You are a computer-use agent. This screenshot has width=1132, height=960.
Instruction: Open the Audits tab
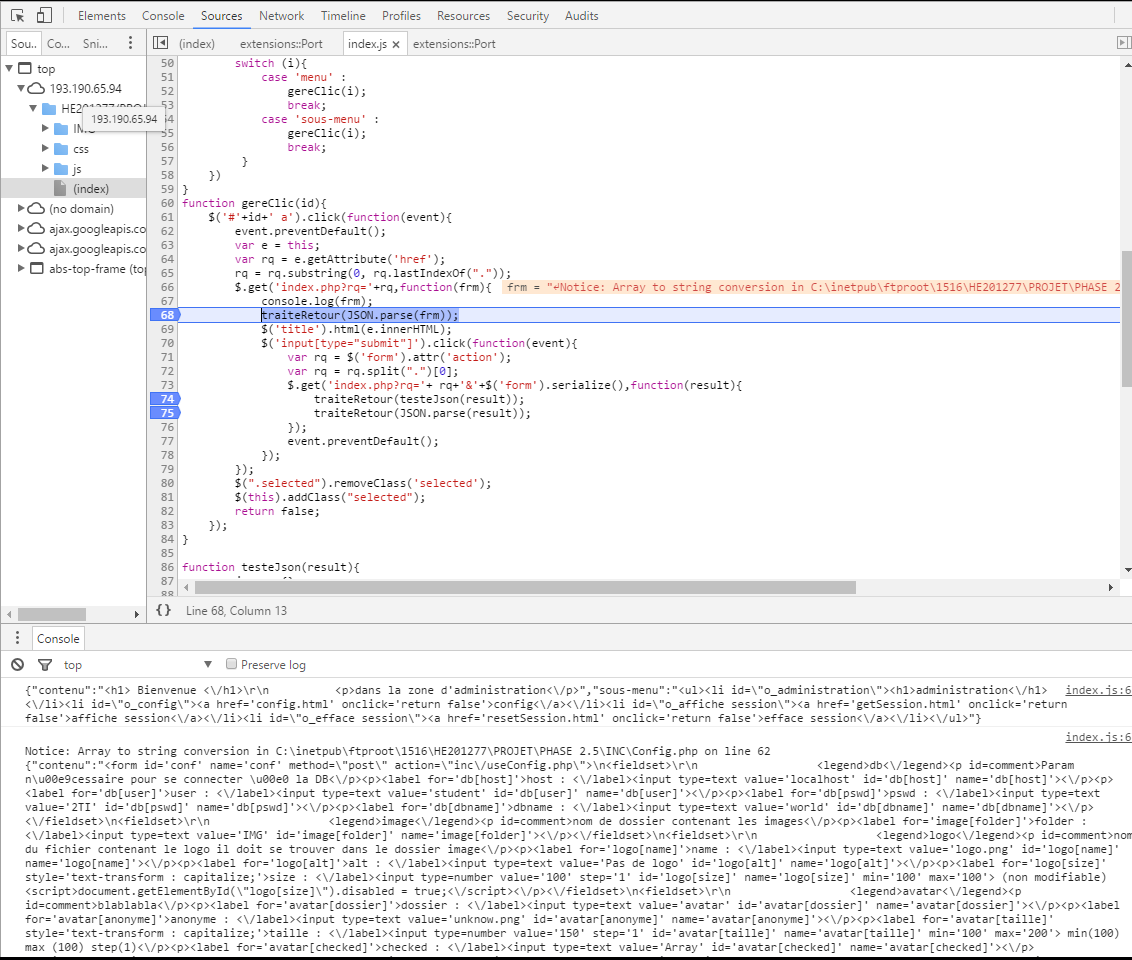tap(582, 15)
